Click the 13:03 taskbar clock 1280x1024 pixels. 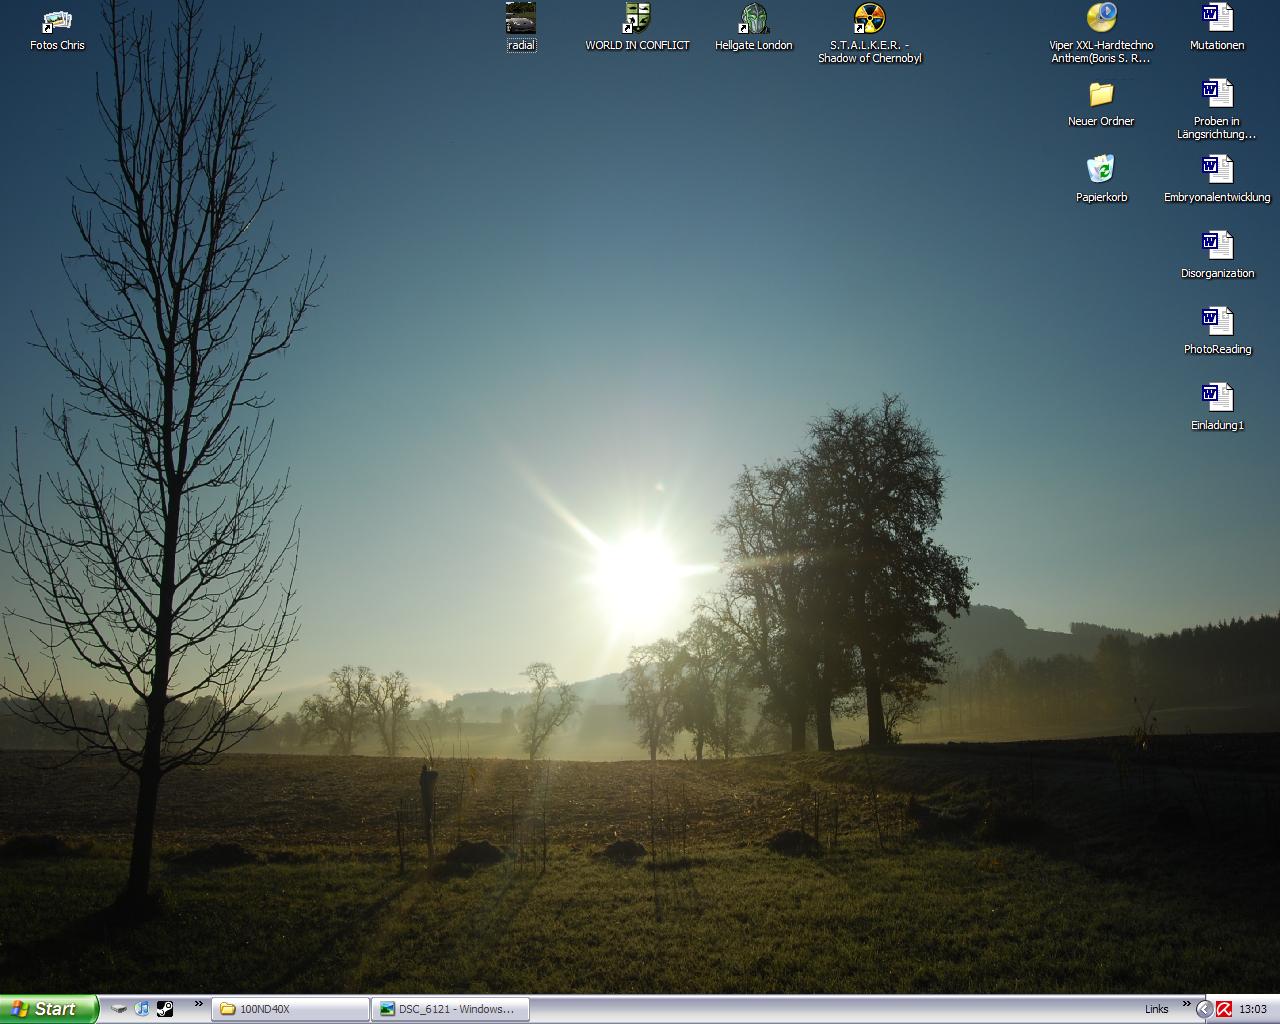point(1253,1009)
